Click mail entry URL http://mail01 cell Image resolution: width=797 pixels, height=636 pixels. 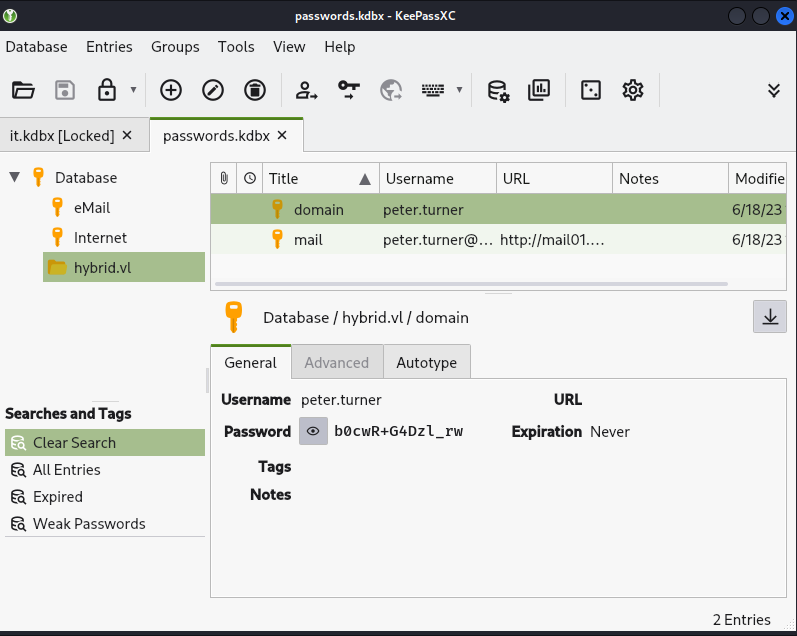click(x=552, y=240)
